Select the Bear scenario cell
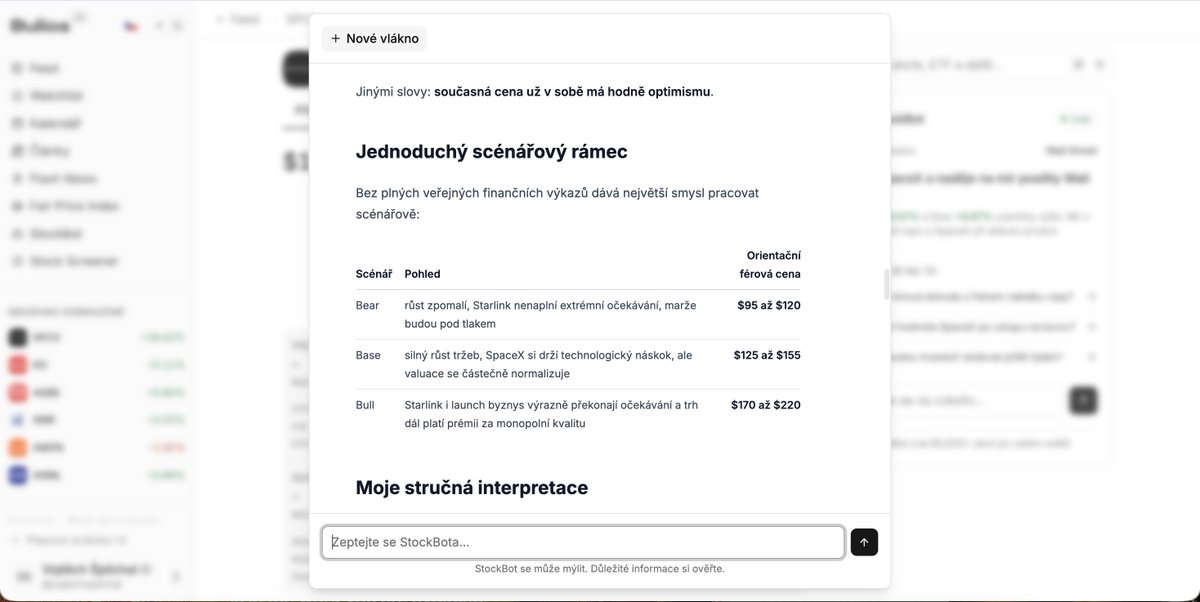 pyautogui.click(x=368, y=305)
